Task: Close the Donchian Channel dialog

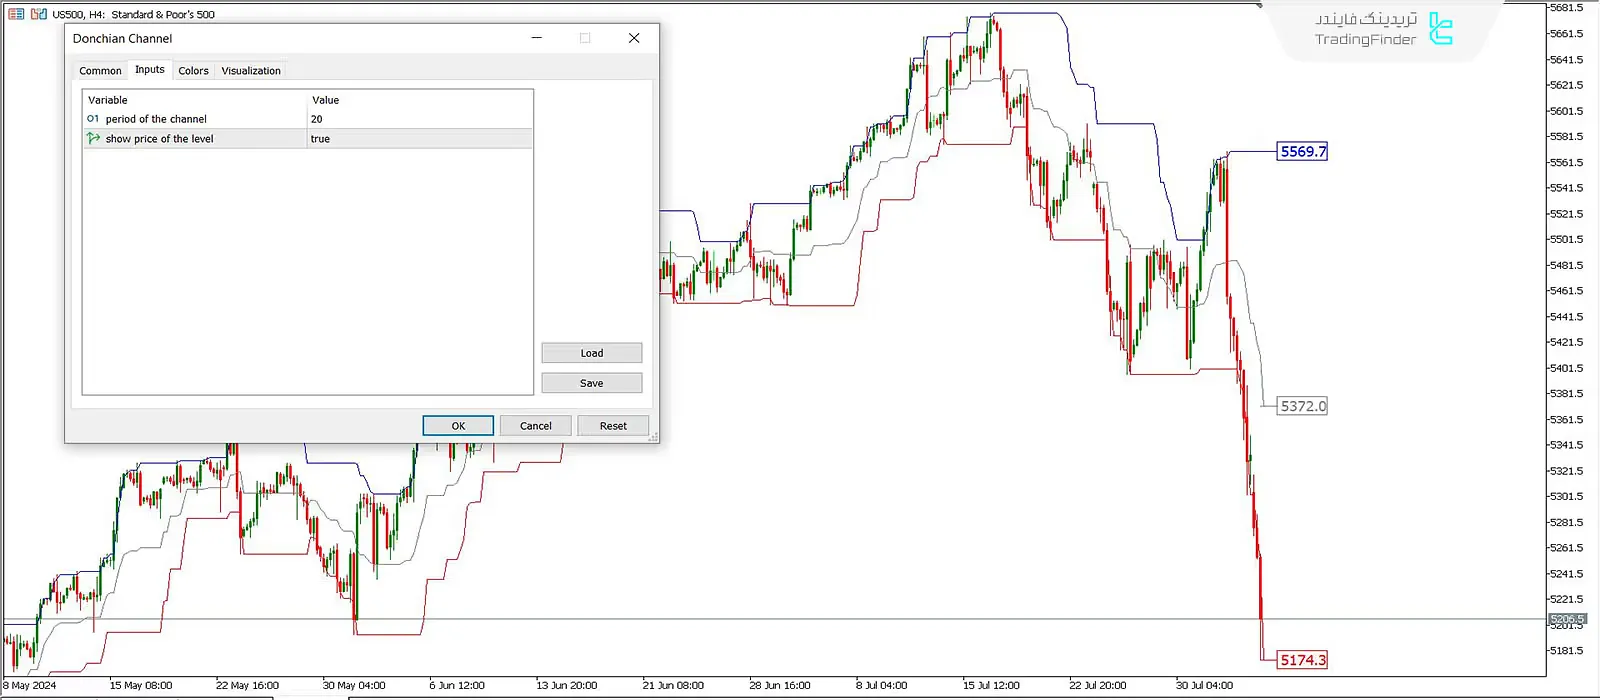Action: coord(633,38)
